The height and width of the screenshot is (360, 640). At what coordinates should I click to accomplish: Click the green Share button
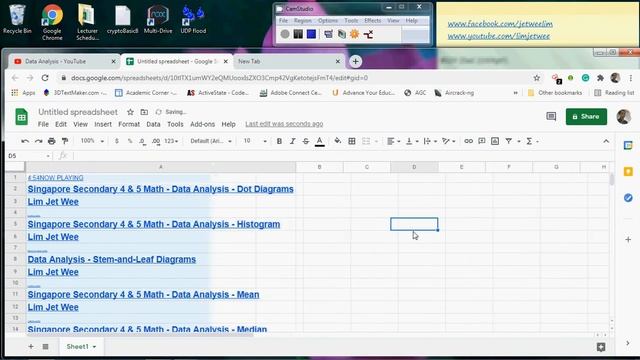pos(586,117)
